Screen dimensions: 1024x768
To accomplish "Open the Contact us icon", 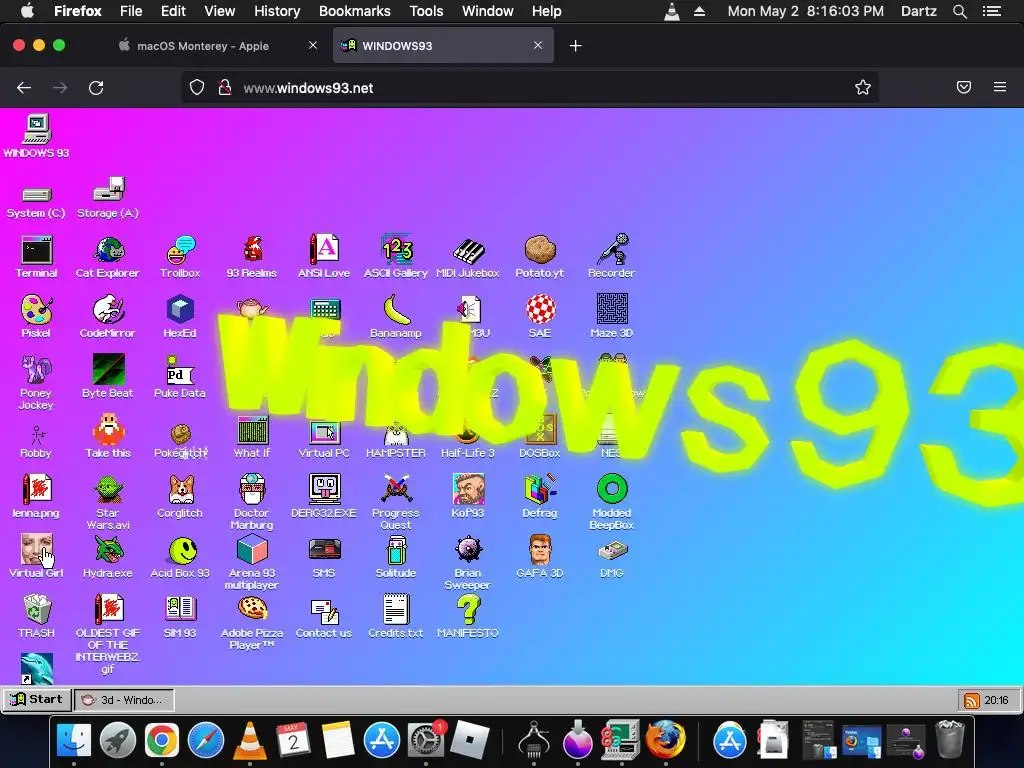I will [x=324, y=617].
